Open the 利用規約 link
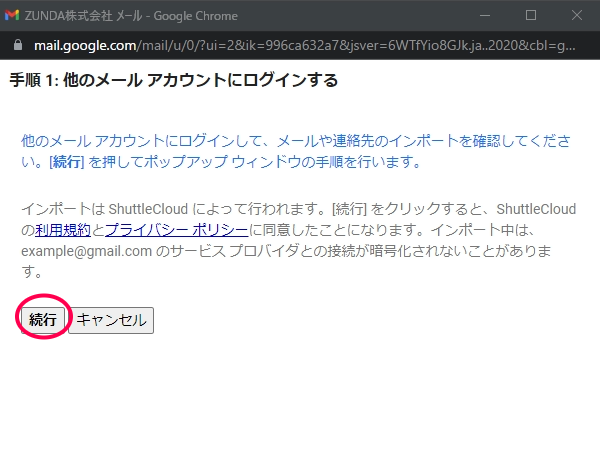 (x=63, y=230)
